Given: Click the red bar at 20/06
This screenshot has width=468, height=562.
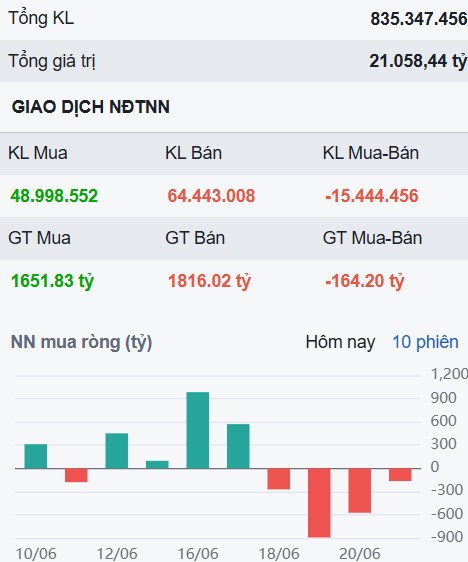Looking at the screenshot, I should pos(360,491).
